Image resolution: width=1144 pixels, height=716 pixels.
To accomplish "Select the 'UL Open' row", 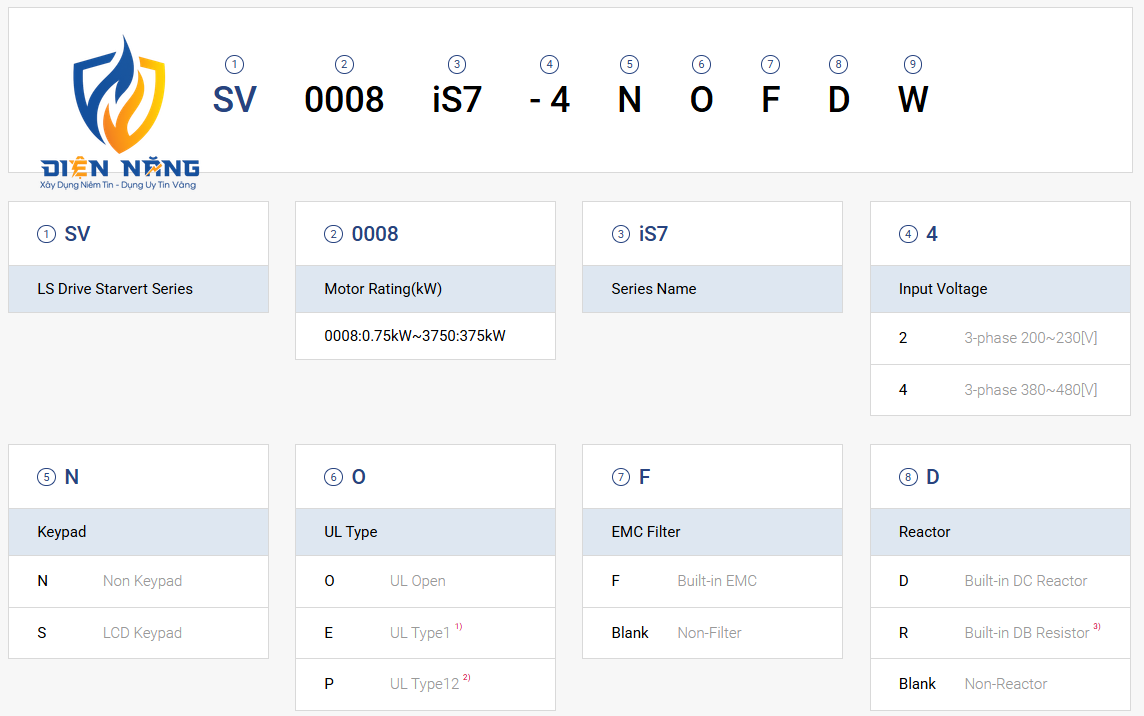I will click(425, 582).
